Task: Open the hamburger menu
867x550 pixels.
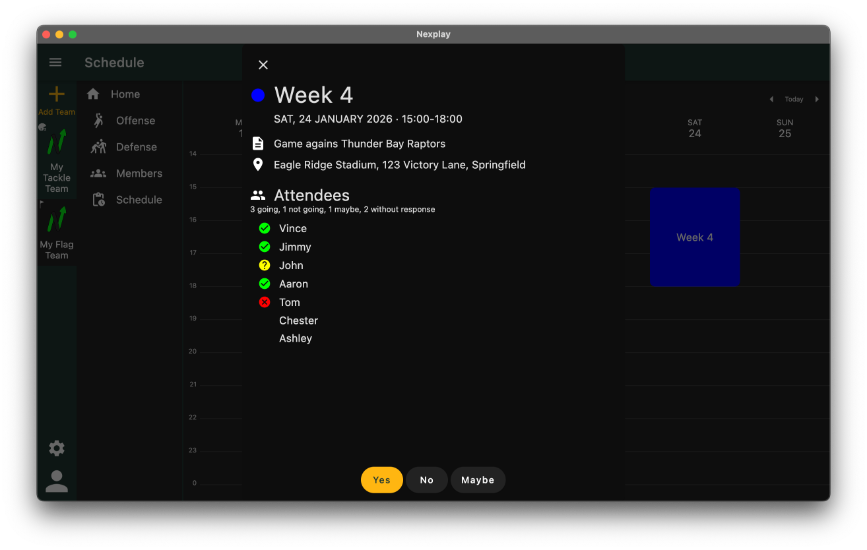Action: [x=56, y=63]
